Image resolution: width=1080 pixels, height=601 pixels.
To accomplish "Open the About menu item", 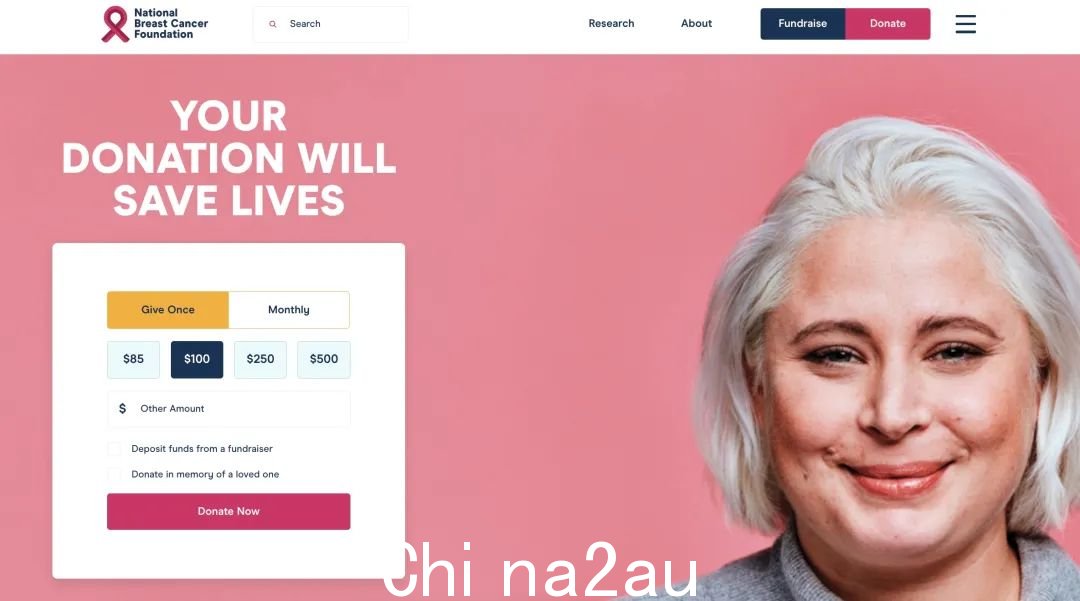I will [696, 23].
